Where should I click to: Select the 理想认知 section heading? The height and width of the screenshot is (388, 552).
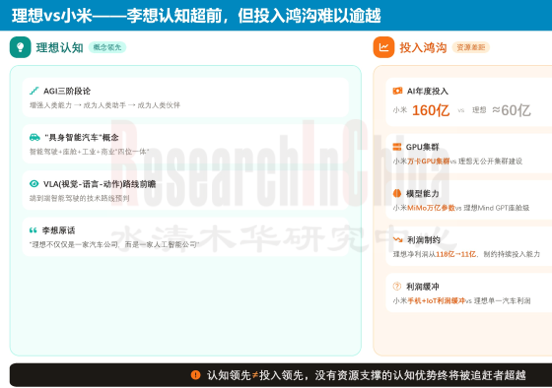click(59, 48)
